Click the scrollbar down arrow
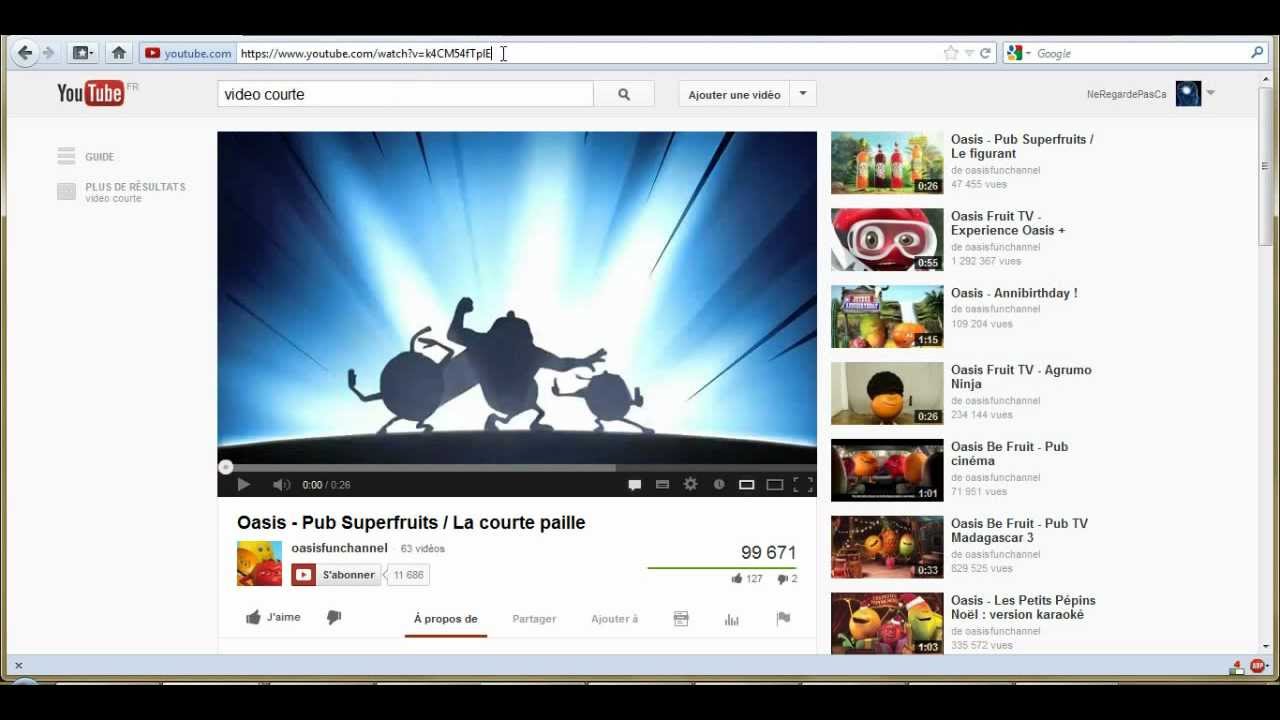The height and width of the screenshot is (720, 1280). click(x=1265, y=646)
